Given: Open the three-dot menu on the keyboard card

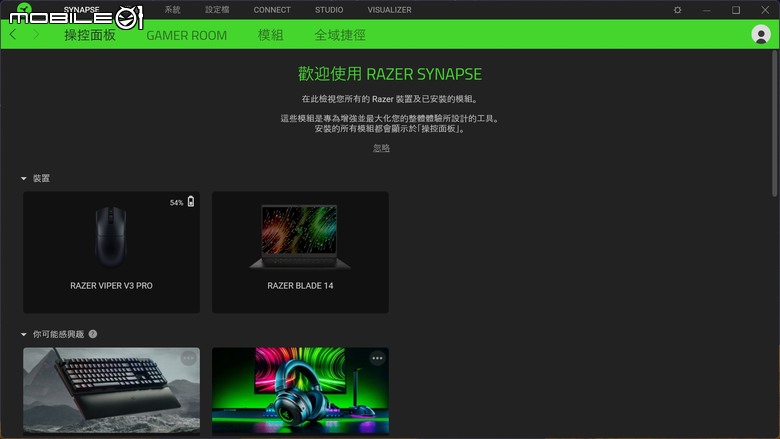Looking at the screenshot, I should coord(188,358).
